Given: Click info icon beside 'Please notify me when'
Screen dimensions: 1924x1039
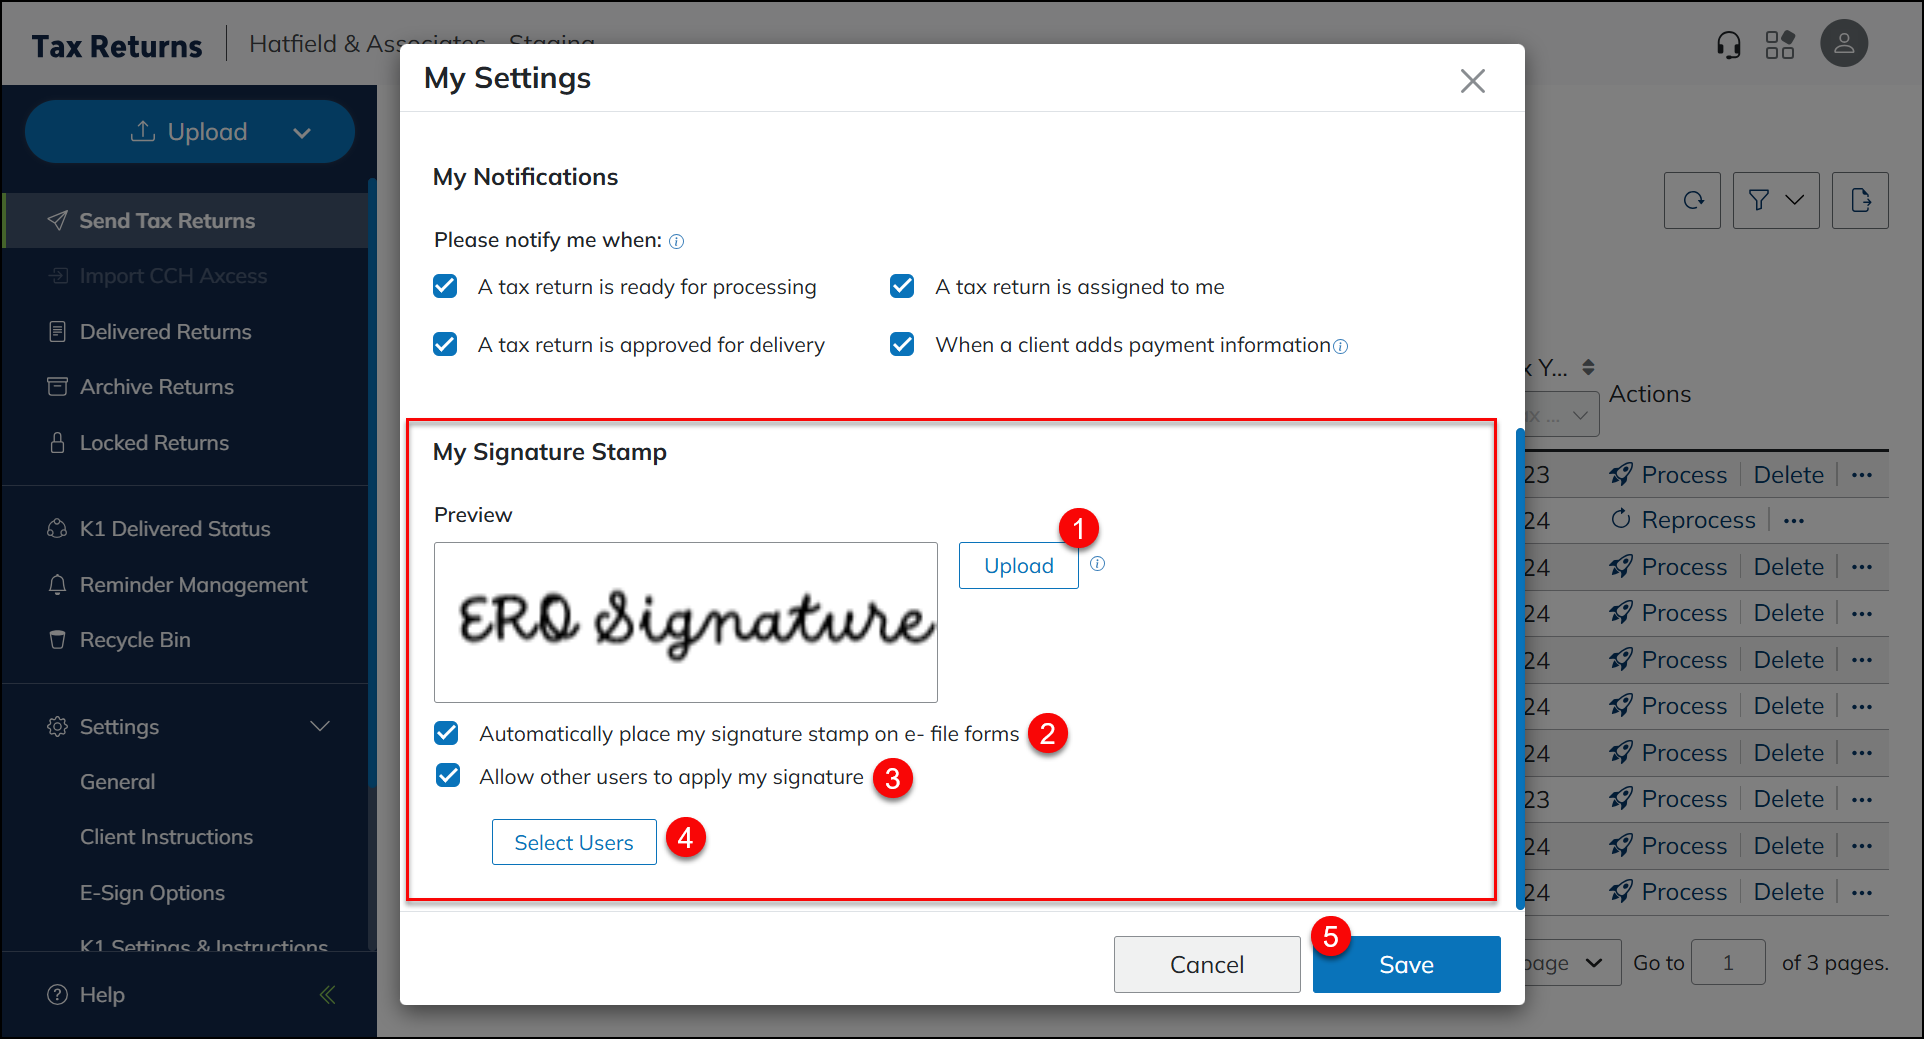Looking at the screenshot, I should 677,241.
